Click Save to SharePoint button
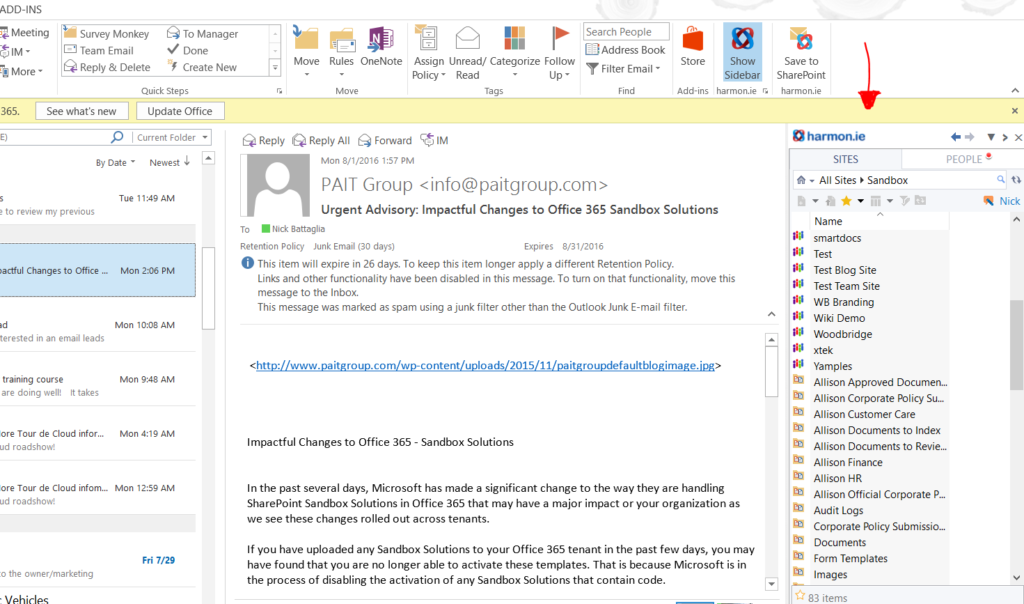 pyautogui.click(x=801, y=52)
